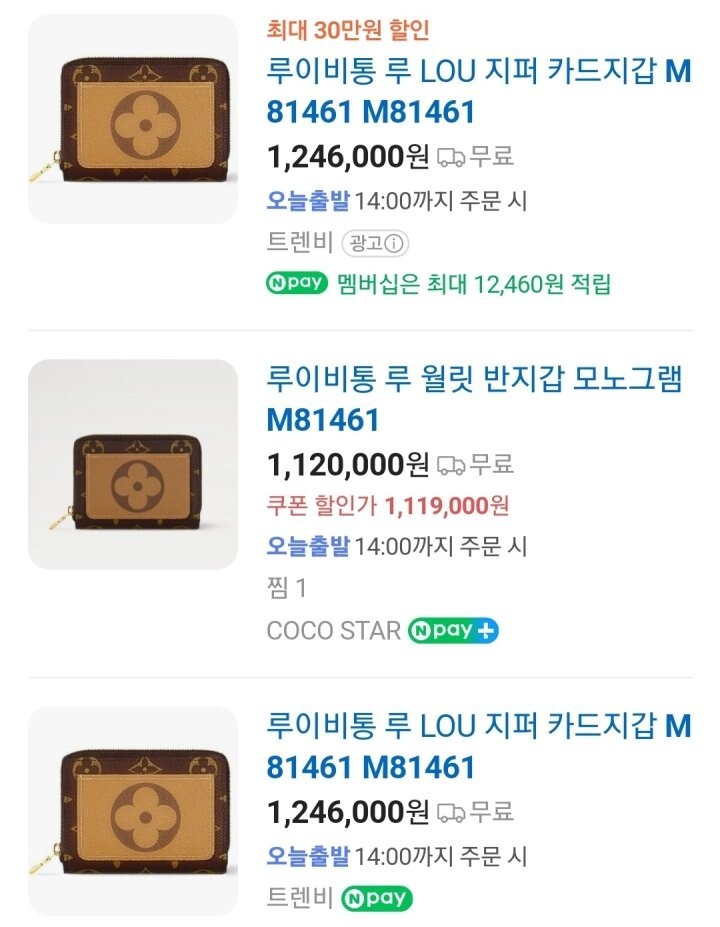Screen dimensions: 720x927
Task: Click the delivery truck icon by 1,120,000원
Action: pos(451,464)
